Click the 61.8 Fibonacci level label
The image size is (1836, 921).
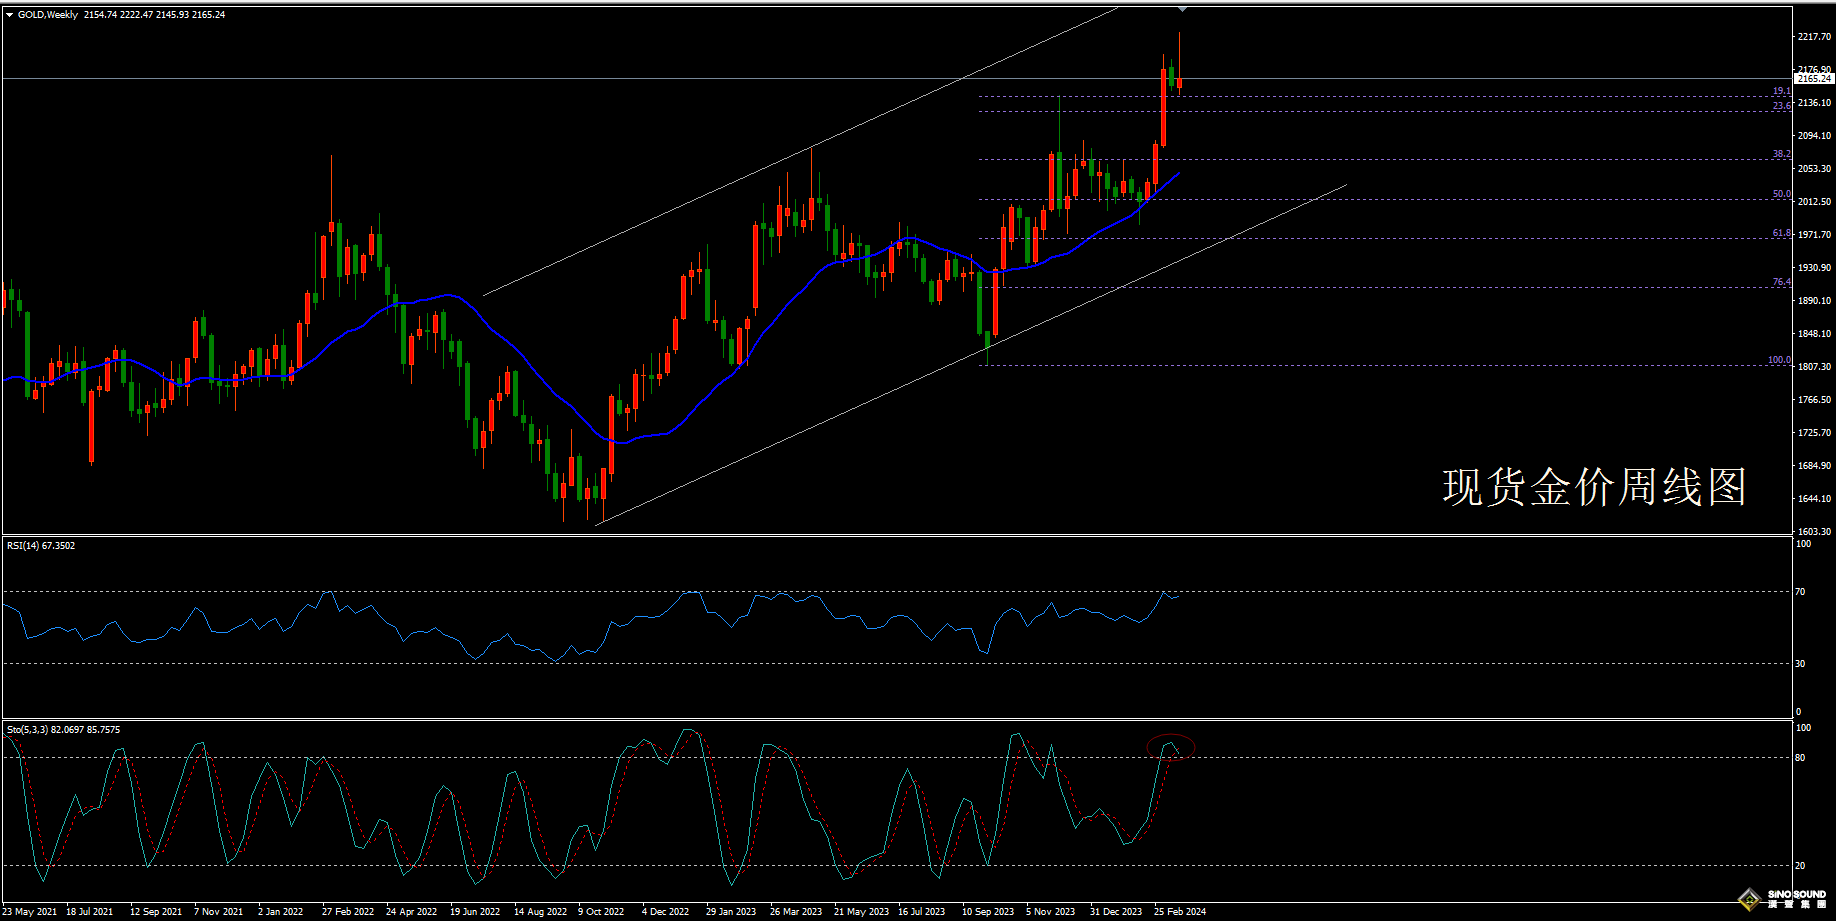click(x=1781, y=233)
